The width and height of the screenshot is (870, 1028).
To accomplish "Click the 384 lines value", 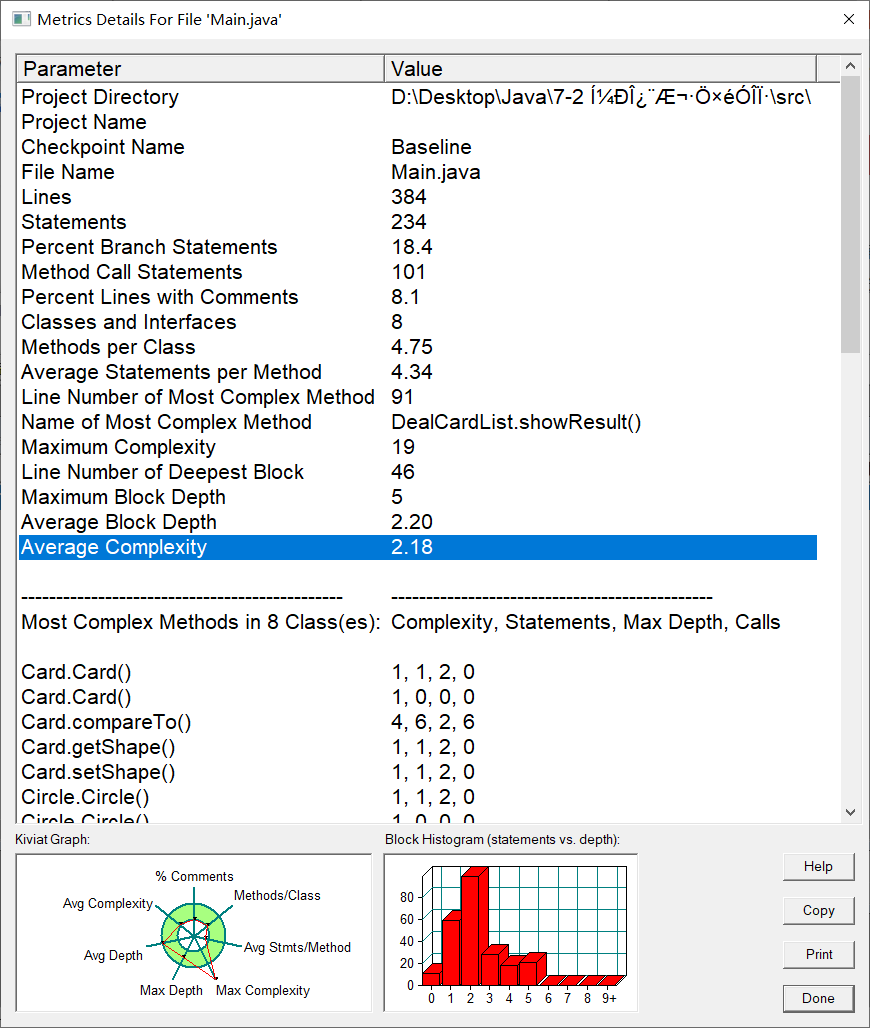I will coord(408,197).
